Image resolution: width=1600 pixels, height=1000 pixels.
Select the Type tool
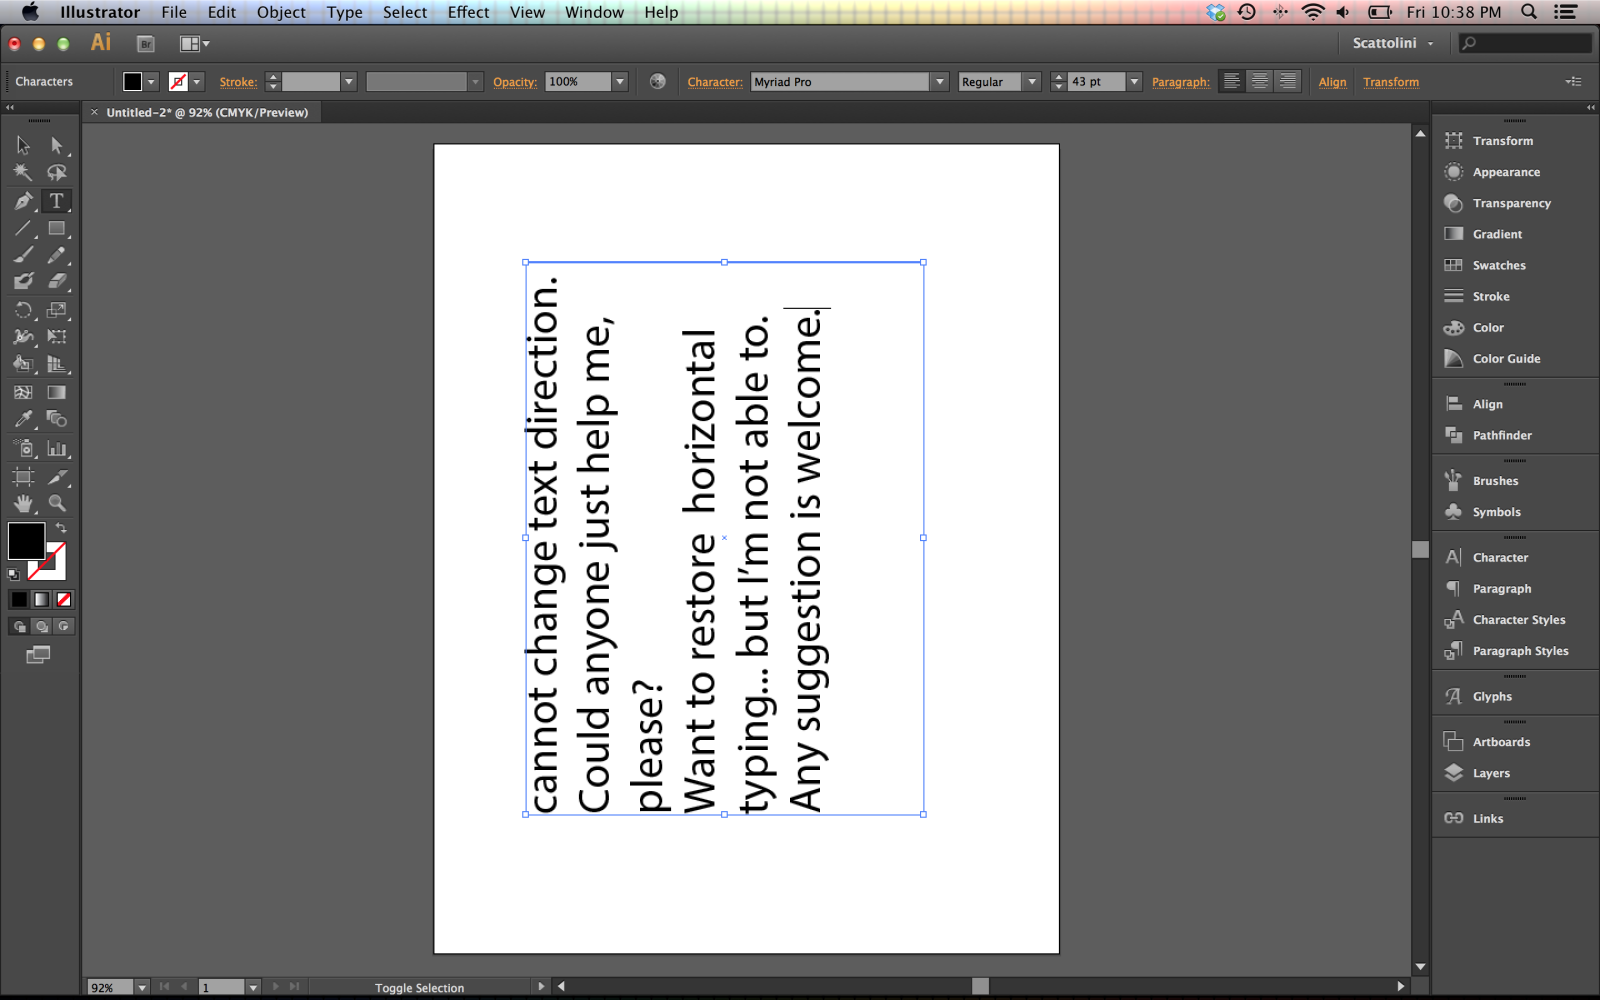[57, 201]
